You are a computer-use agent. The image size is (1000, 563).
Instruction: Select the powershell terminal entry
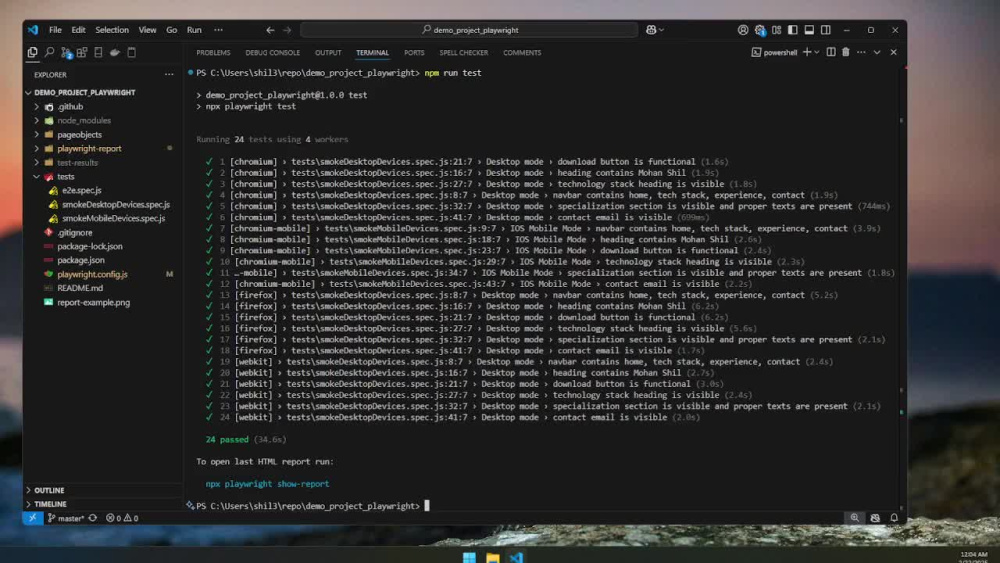click(x=774, y=52)
